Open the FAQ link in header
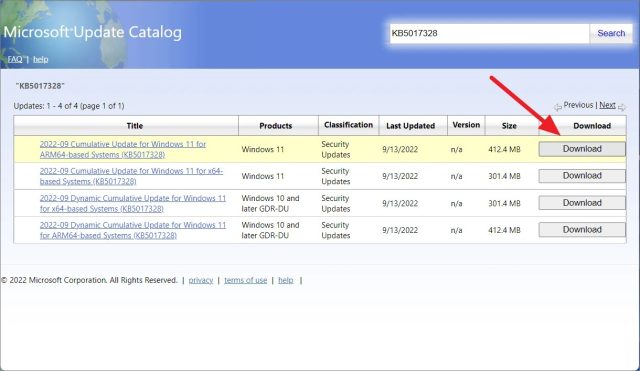The height and width of the screenshot is (371, 640). (x=15, y=59)
